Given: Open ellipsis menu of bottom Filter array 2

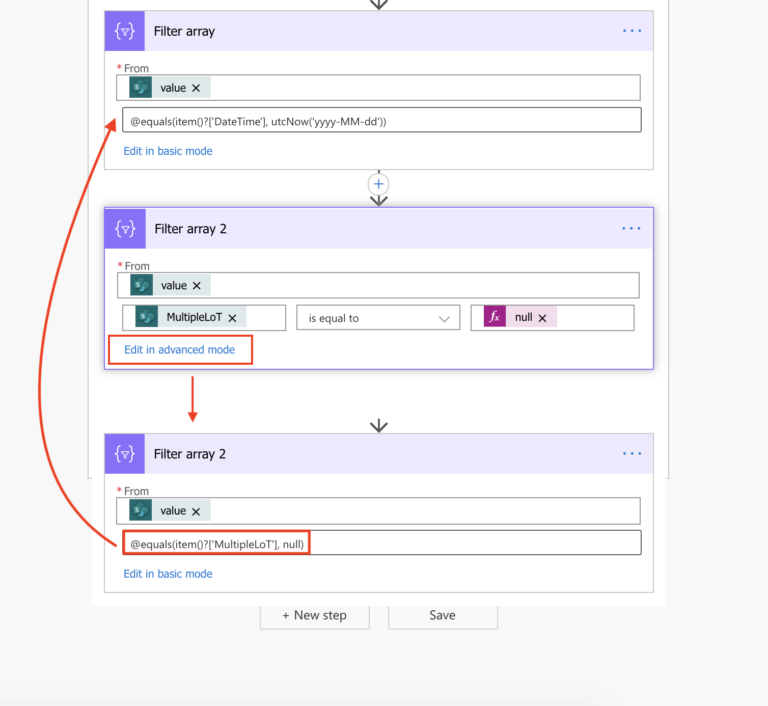Looking at the screenshot, I should [x=632, y=454].
